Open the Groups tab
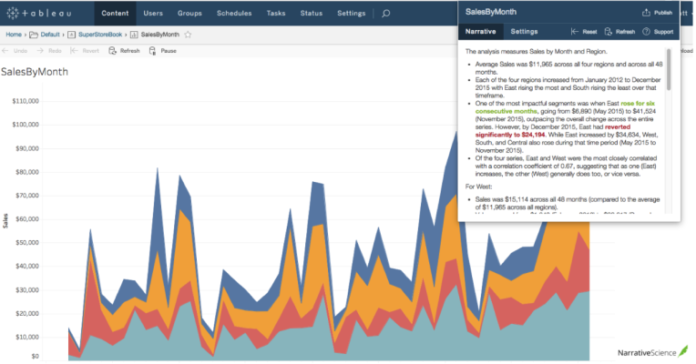 (x=190, y=13)
